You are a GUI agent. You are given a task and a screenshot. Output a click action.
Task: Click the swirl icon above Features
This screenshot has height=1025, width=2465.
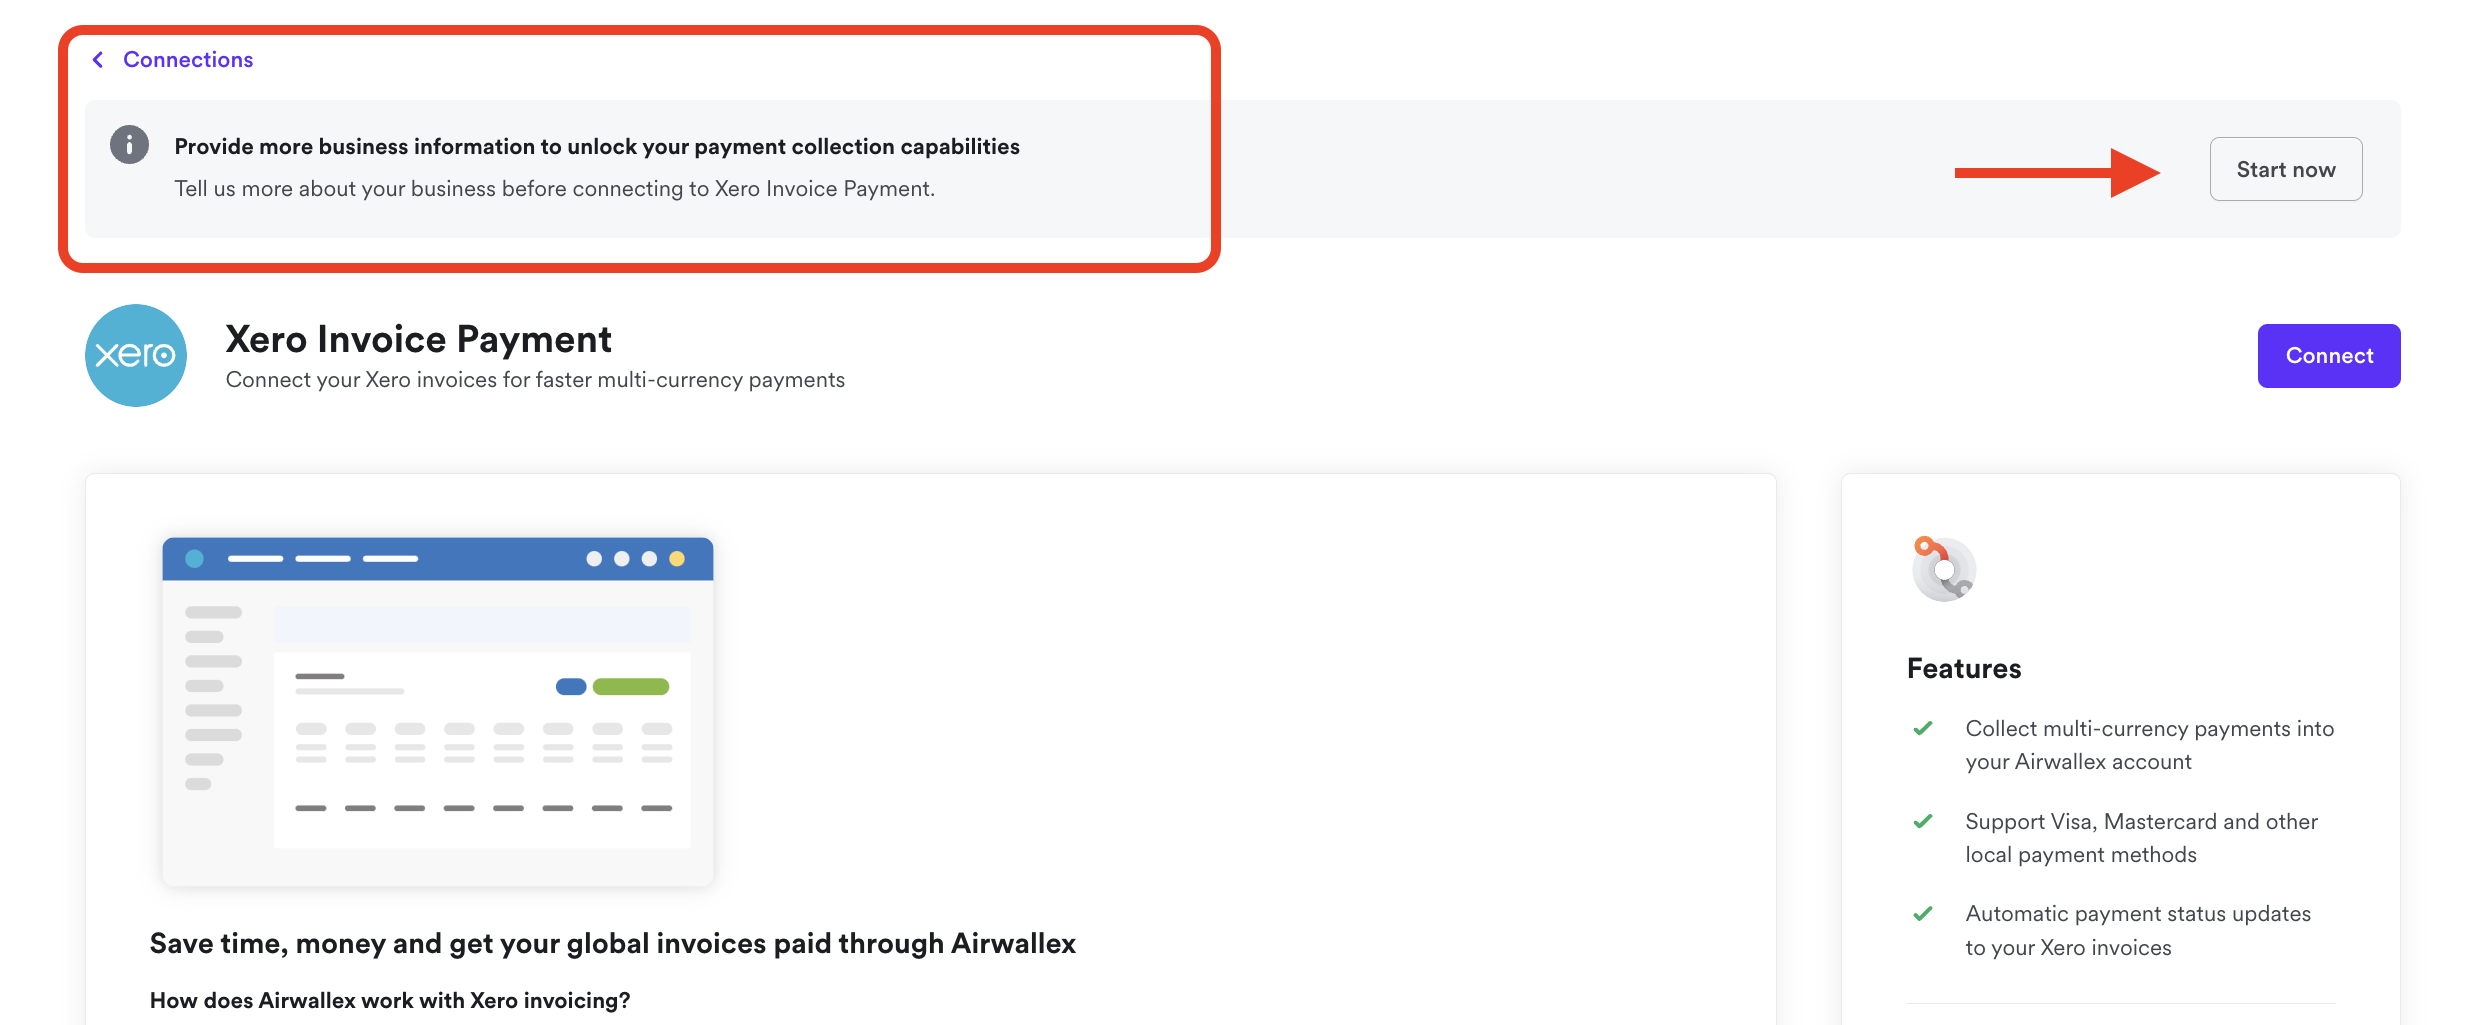[1943, 568]
